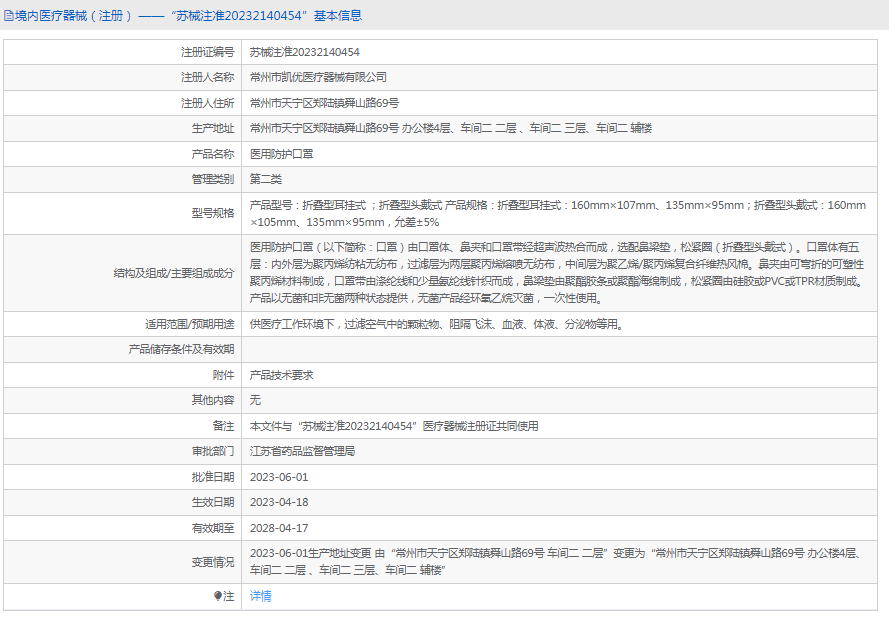The image size is (889, 617).
Task: Open the 详情 details link
Action: 261,596
